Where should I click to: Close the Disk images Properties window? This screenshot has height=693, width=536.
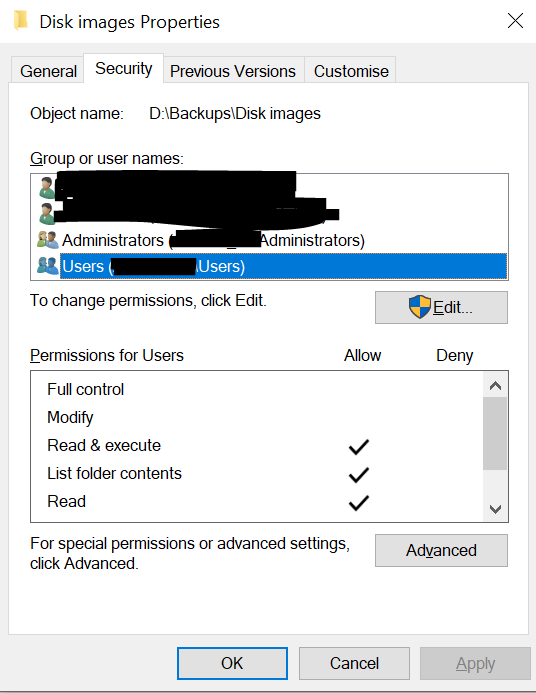click(x=515, y=21)
